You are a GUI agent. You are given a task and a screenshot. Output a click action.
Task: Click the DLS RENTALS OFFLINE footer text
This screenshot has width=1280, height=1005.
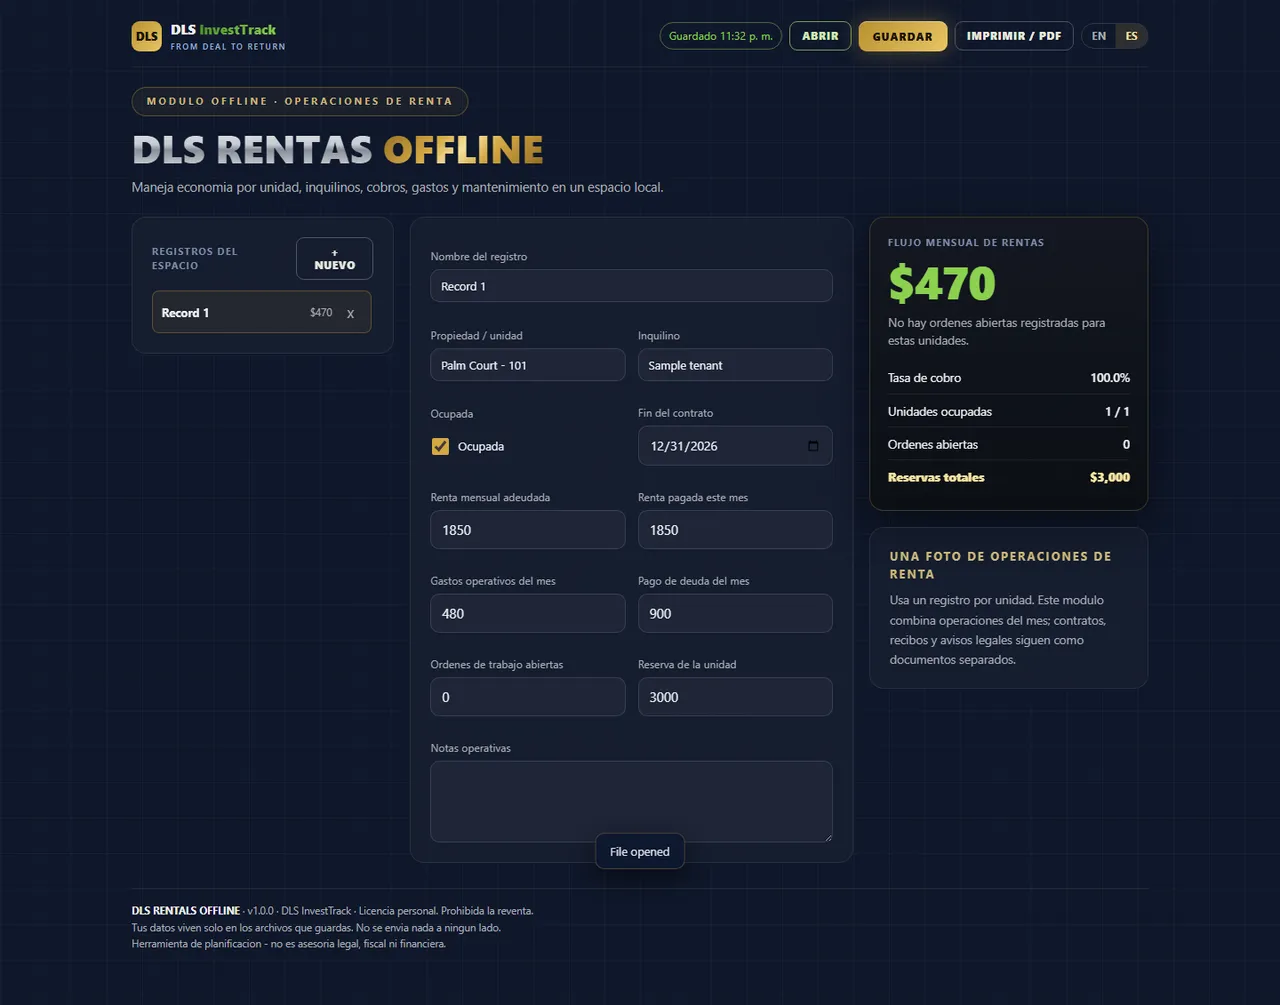pyautogui.click(x=186, y=911)
